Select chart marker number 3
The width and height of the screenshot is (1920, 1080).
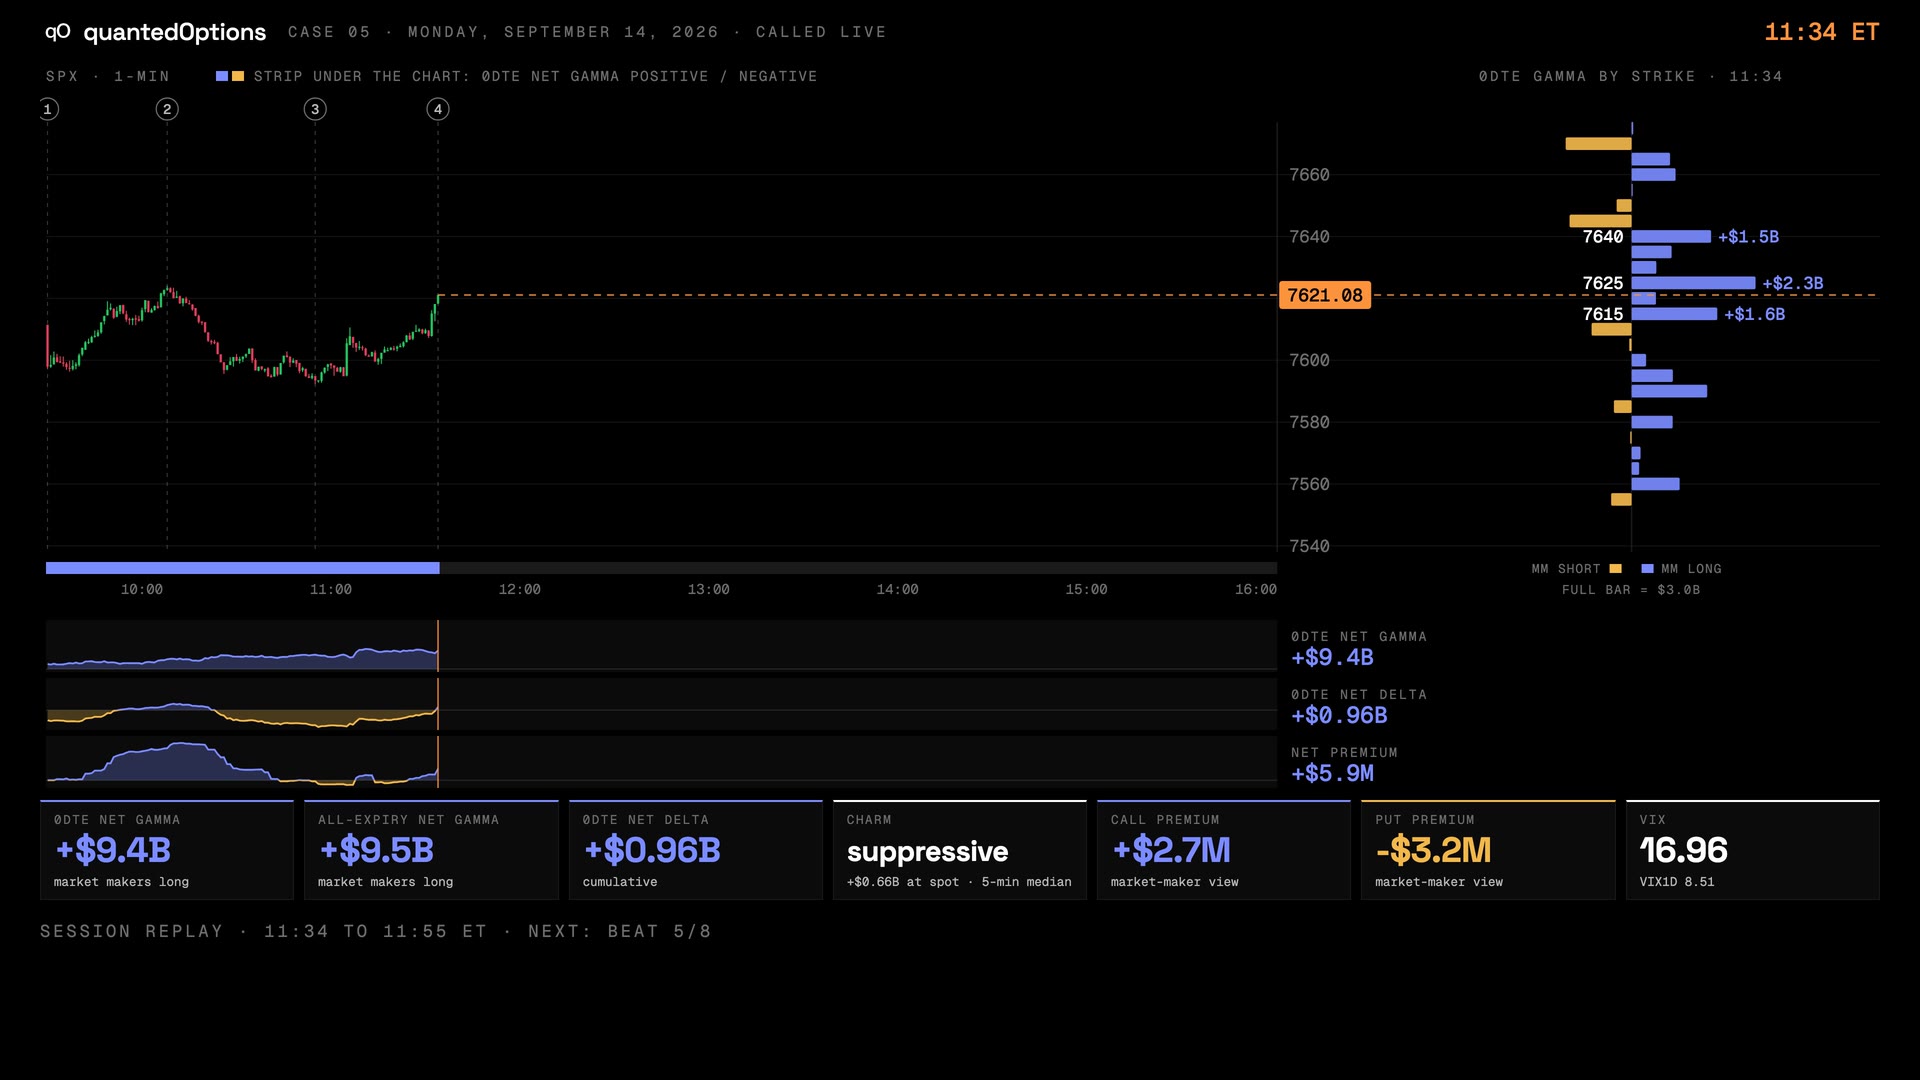point(315,109)
